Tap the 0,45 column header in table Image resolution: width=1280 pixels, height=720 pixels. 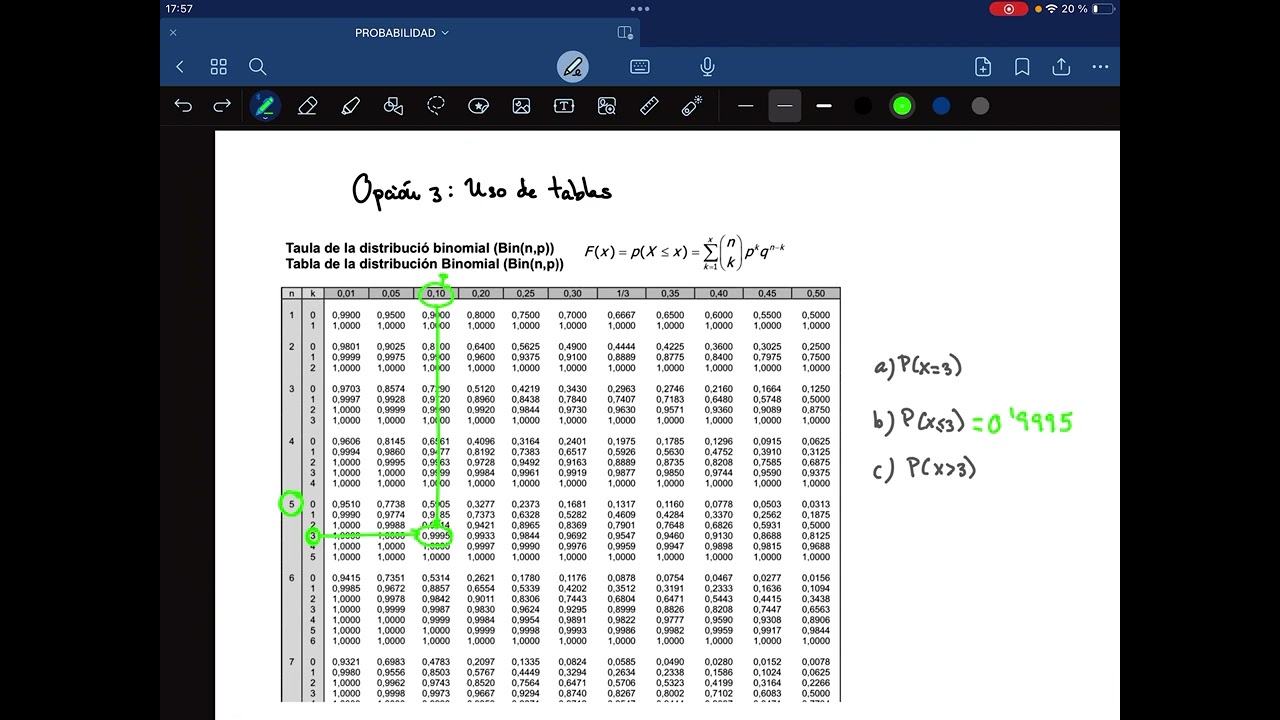tap(767, 294)
